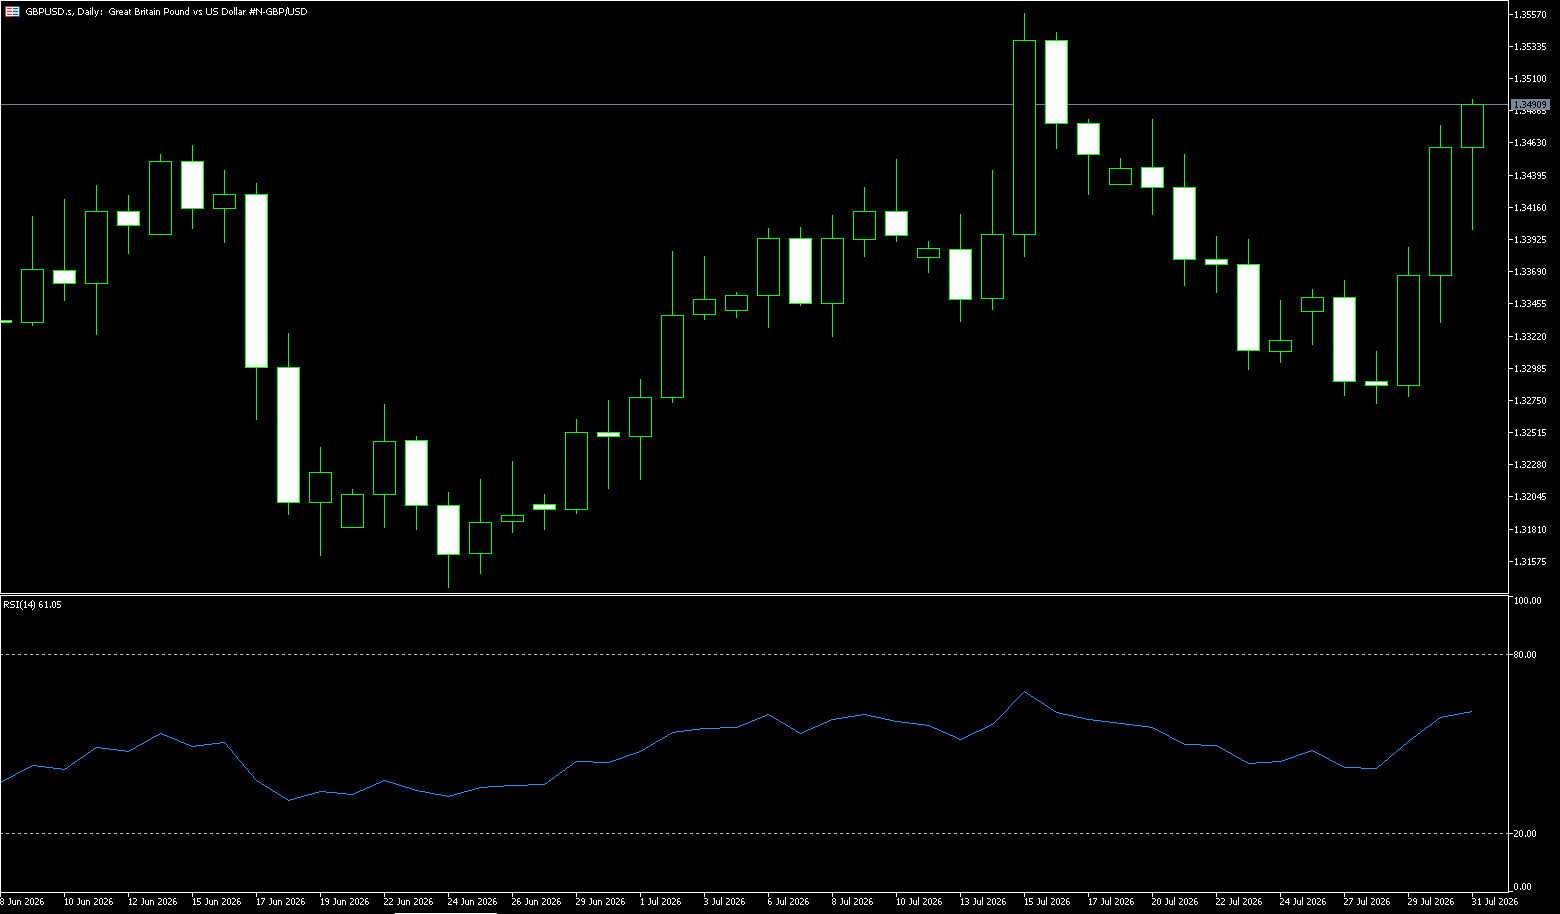Click the RSI 80.00 level dashed line
The width and height of the screenshot is (1560, 914).
pos(754,655)
